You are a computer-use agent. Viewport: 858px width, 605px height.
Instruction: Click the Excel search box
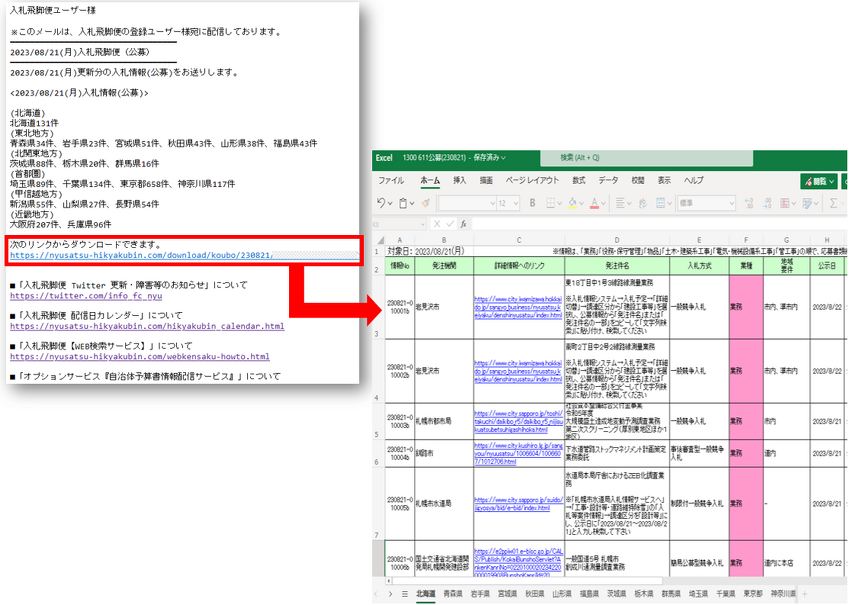pos(600,157)
